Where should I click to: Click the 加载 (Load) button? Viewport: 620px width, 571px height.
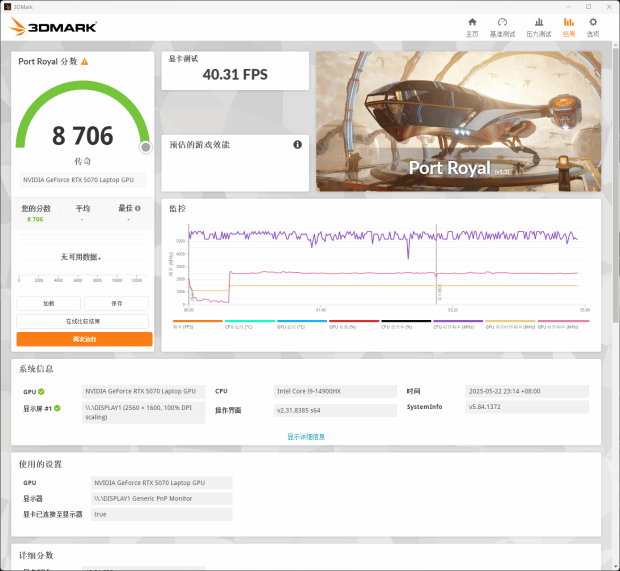tap(49, 303)
